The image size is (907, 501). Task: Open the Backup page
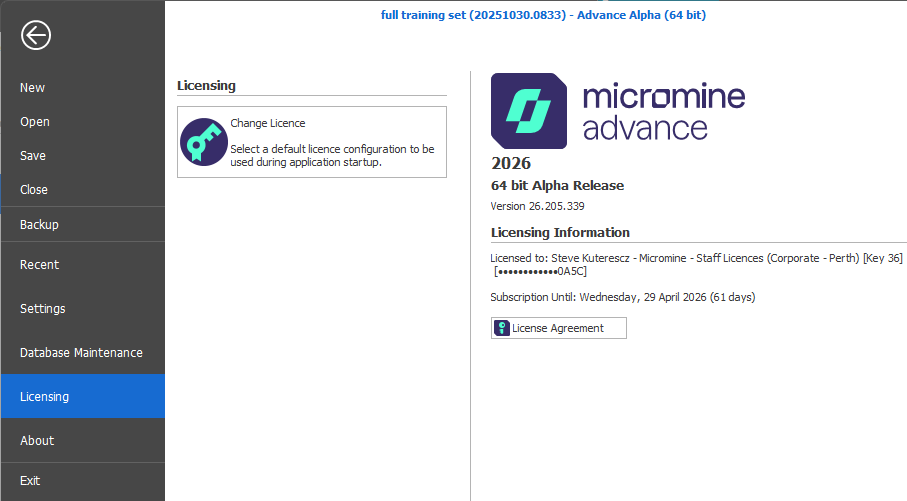click(83, 224)
